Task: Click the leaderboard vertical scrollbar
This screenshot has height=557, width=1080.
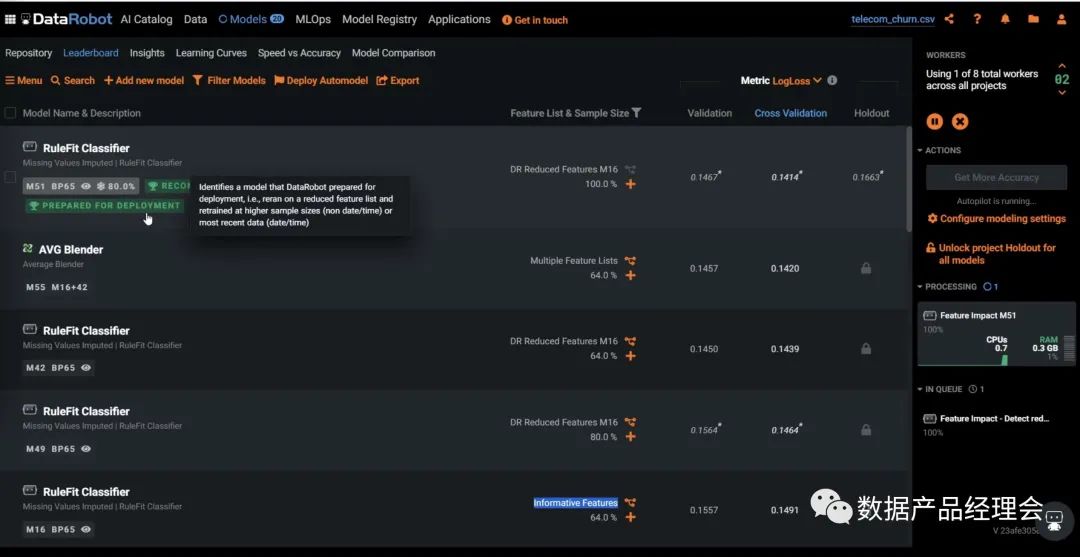Action: pyautogui.click(x=908, y=179)
